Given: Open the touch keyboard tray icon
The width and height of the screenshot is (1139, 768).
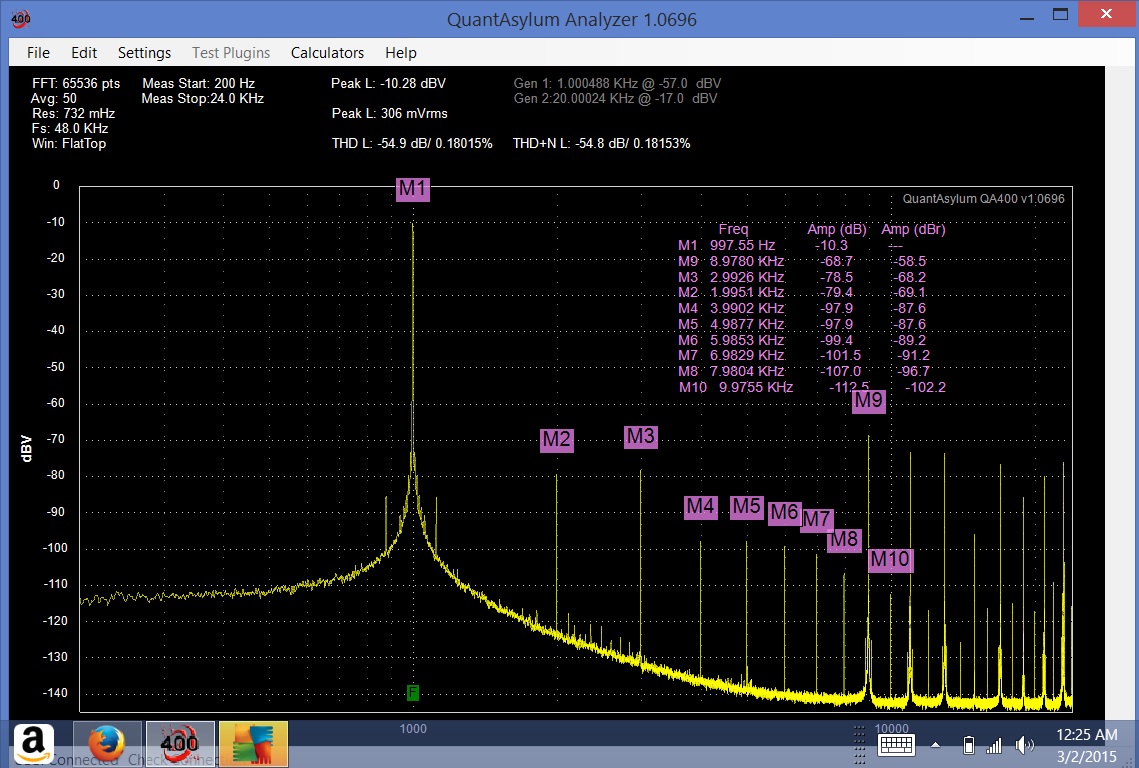Looking at the screenshot, I should click(x=896, y=745).
